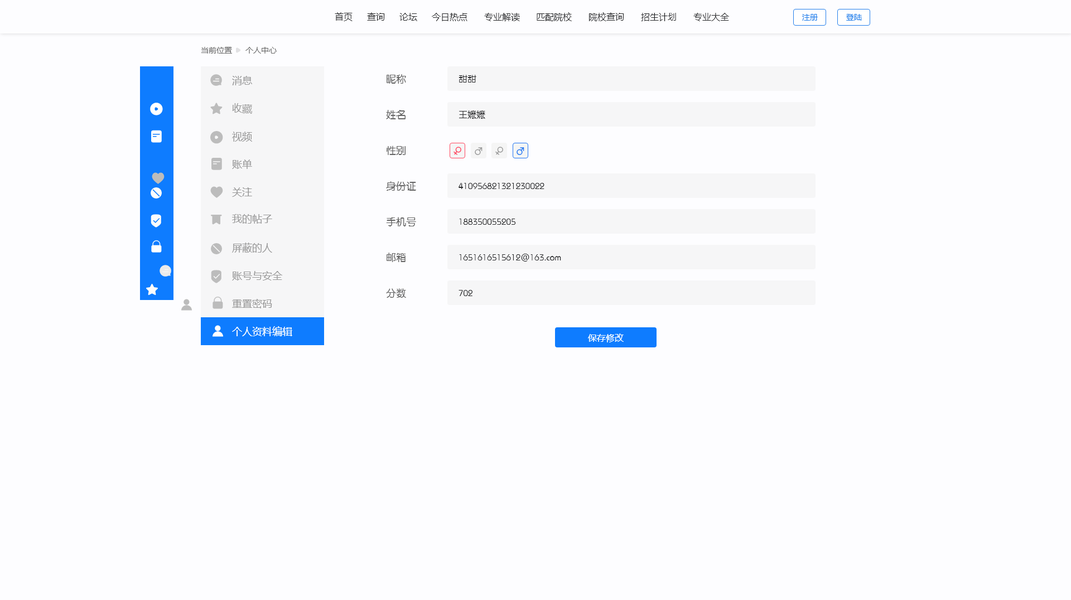
Task: Open 我的帖子 in the side menu
Action: [262, 219]
